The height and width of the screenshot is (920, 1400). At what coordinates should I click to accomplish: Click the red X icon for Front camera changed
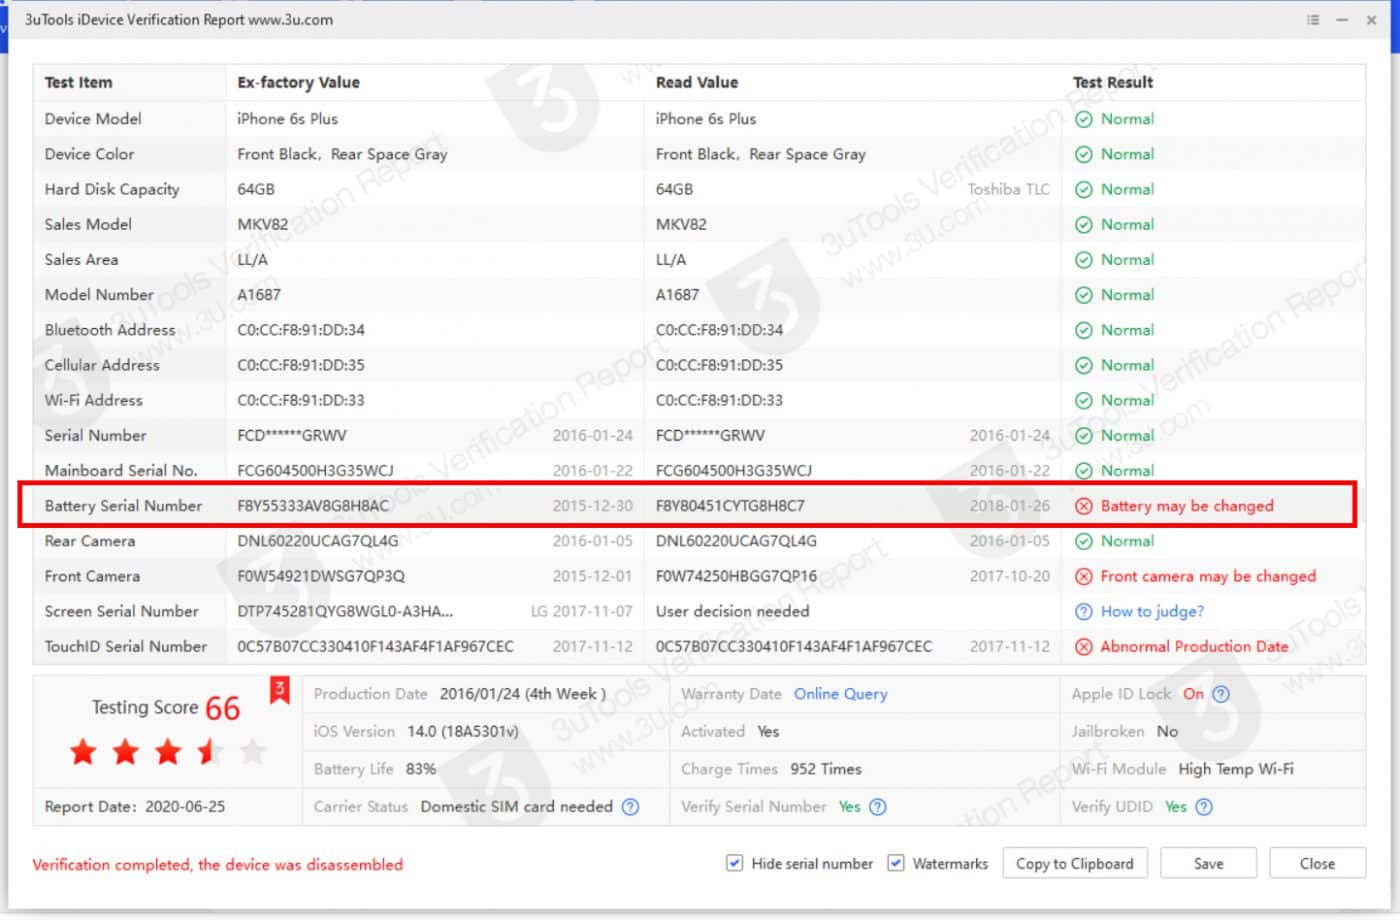[x=1083, y=577]
